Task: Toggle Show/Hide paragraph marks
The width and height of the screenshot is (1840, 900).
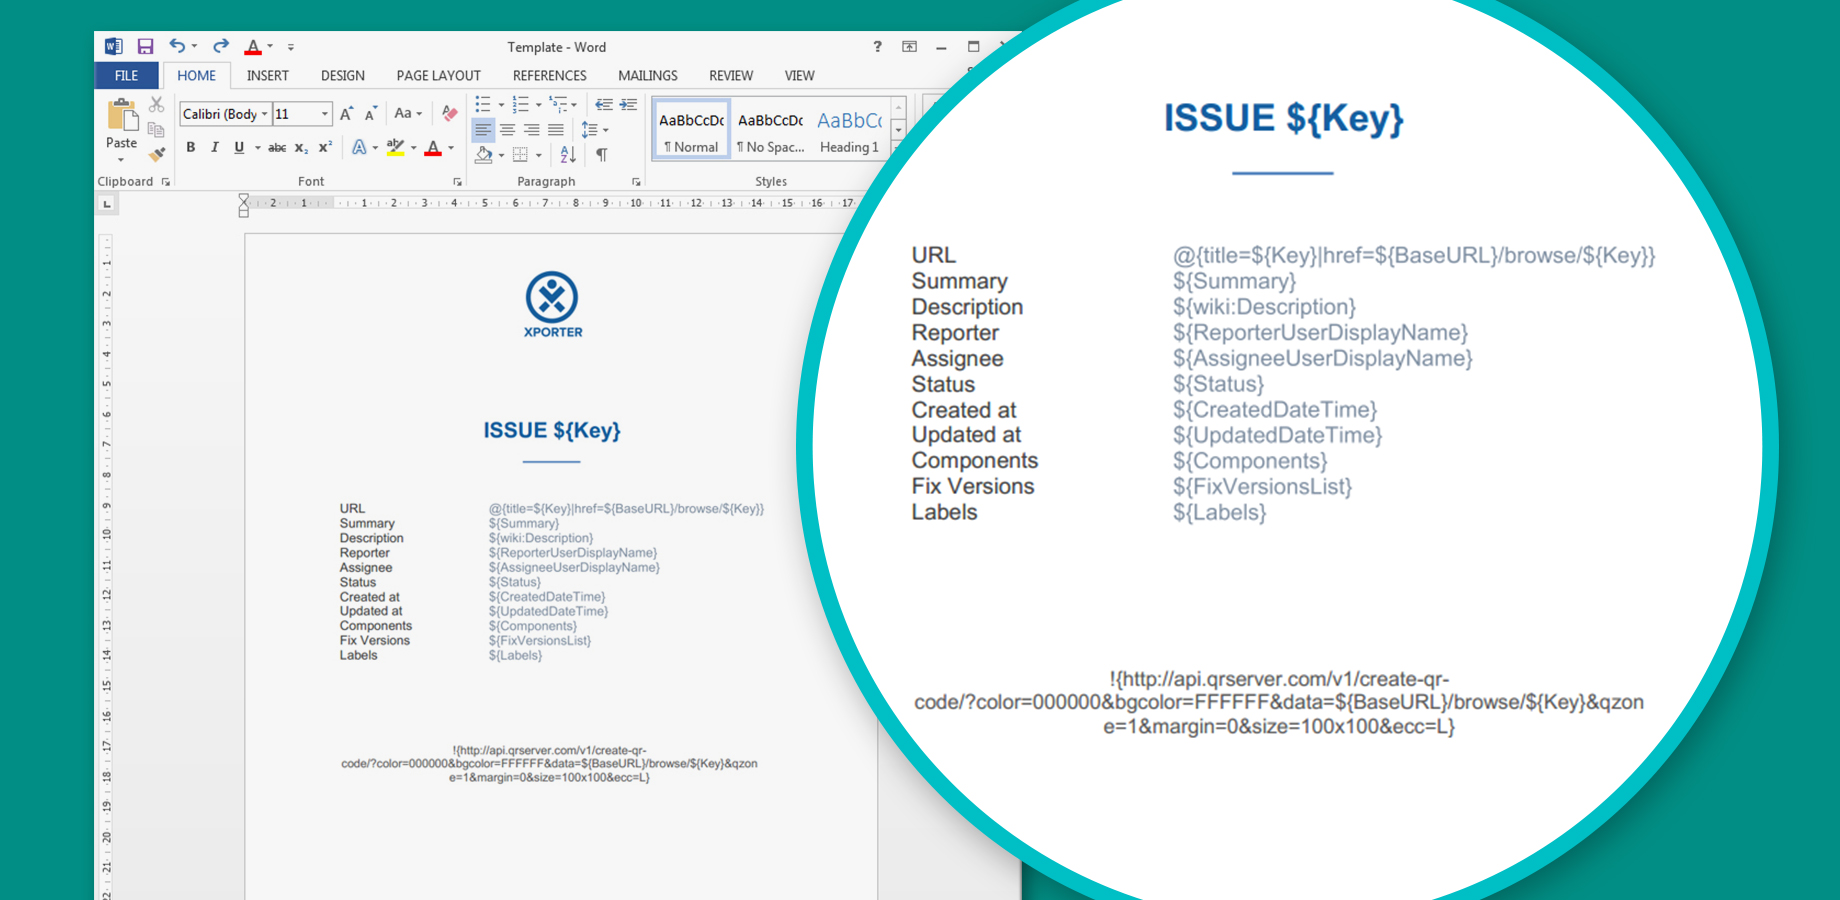Action: [602, 154]
